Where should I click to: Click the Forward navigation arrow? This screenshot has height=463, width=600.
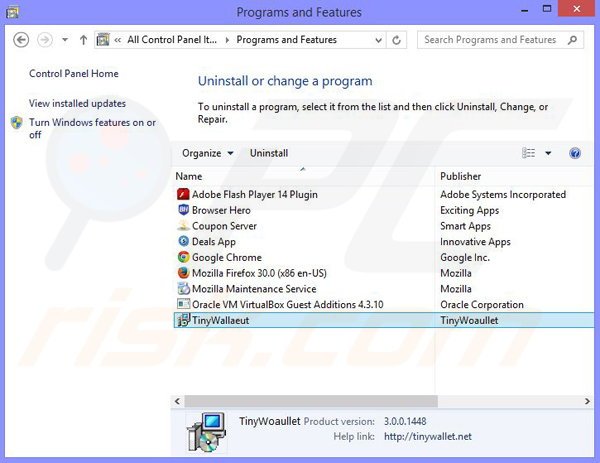pos(45,40)
